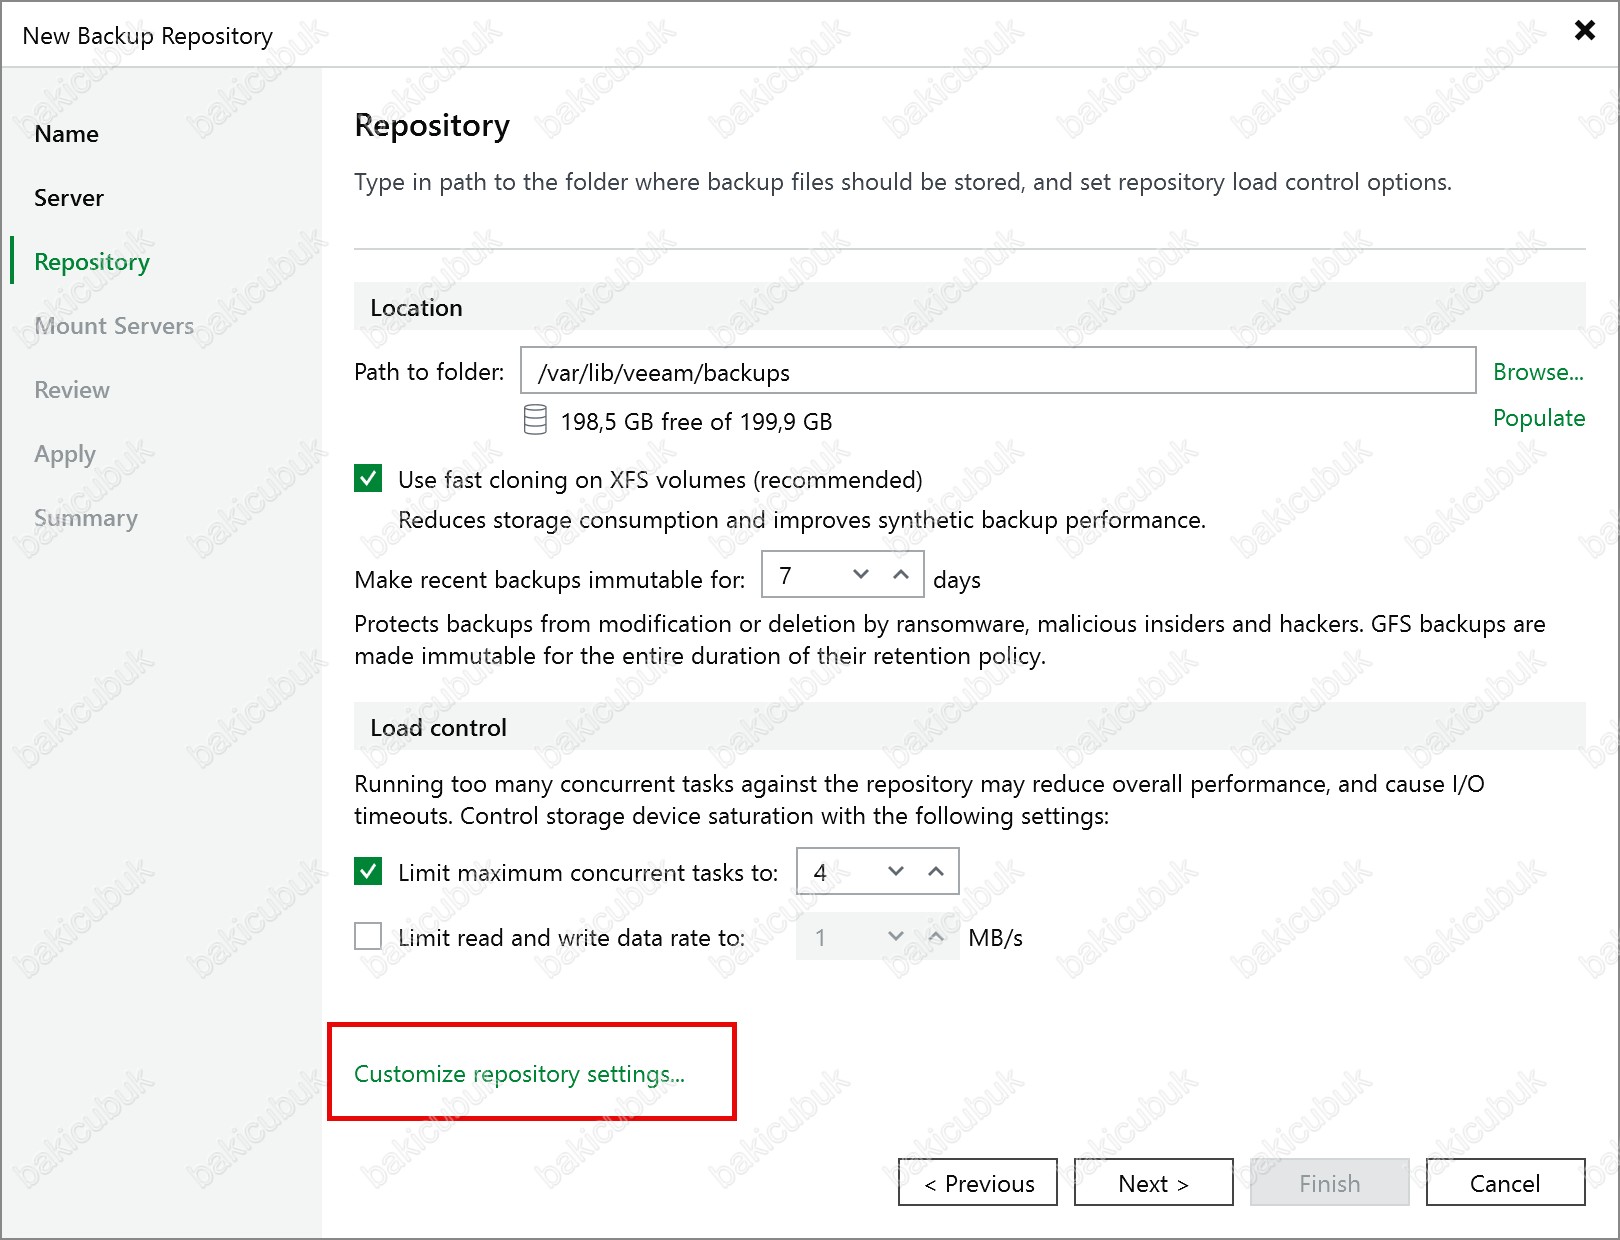
Task: Click Populate to refresh storage capacity
Action: tap(1538, 418)
